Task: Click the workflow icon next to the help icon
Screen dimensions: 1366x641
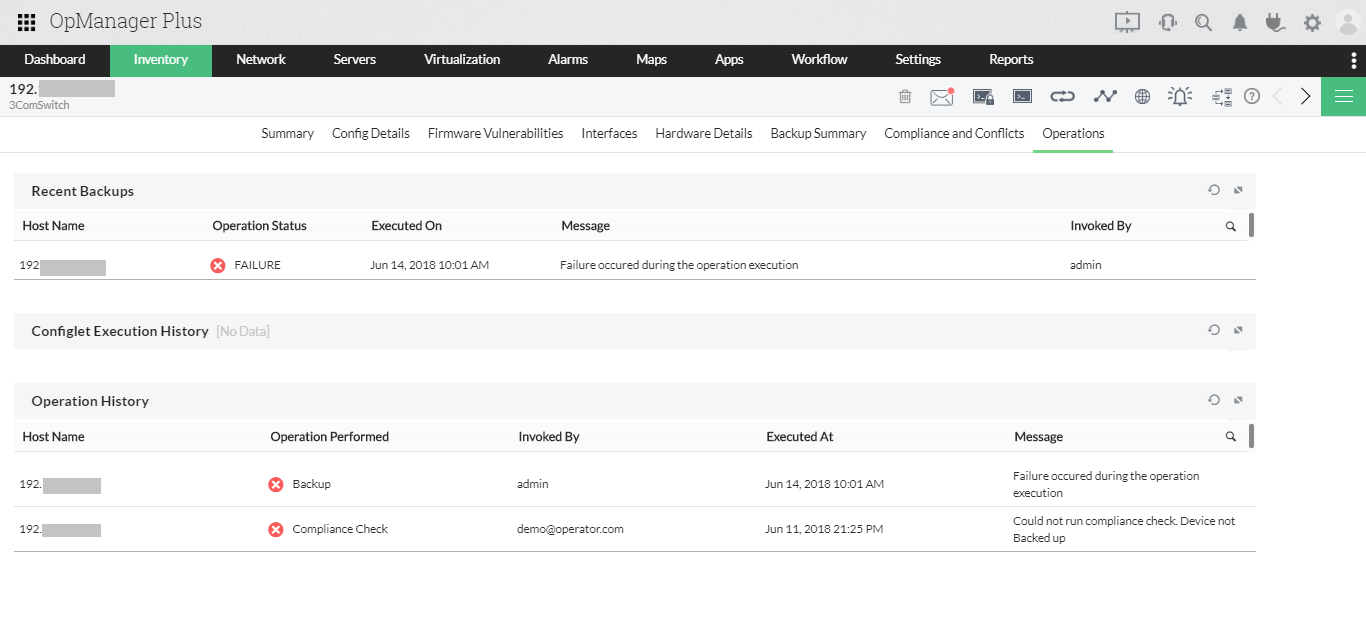Action: (1221, 96)
